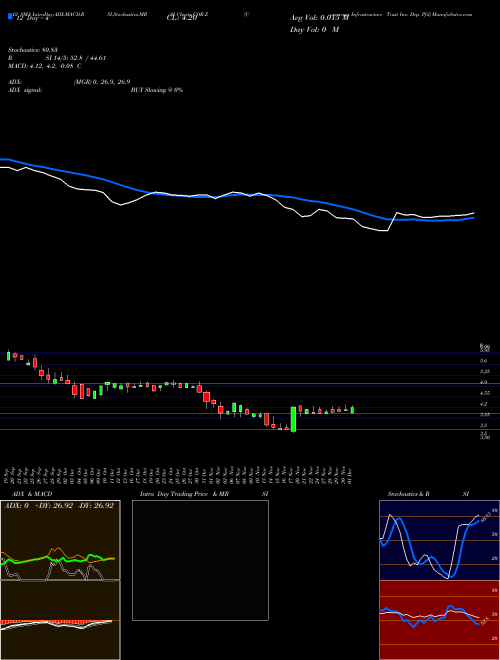Click the 'ADX: 0' value in ADX panel

pos(16,505)
